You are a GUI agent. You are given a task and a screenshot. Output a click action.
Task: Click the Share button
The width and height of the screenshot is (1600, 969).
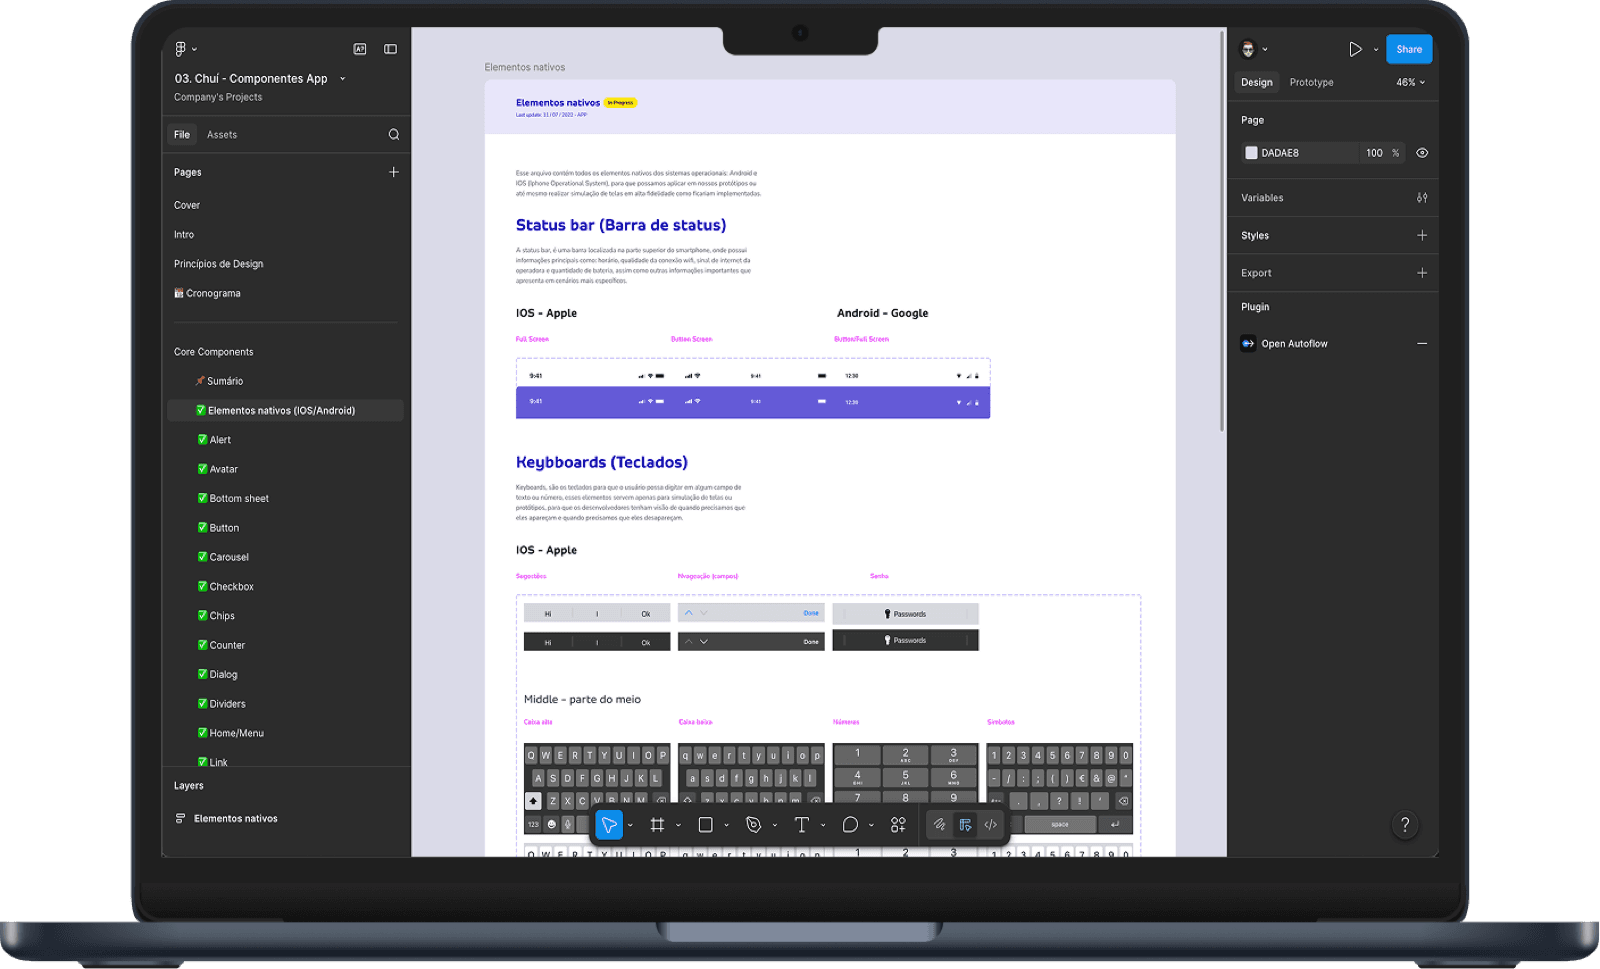click(1409, 49)
